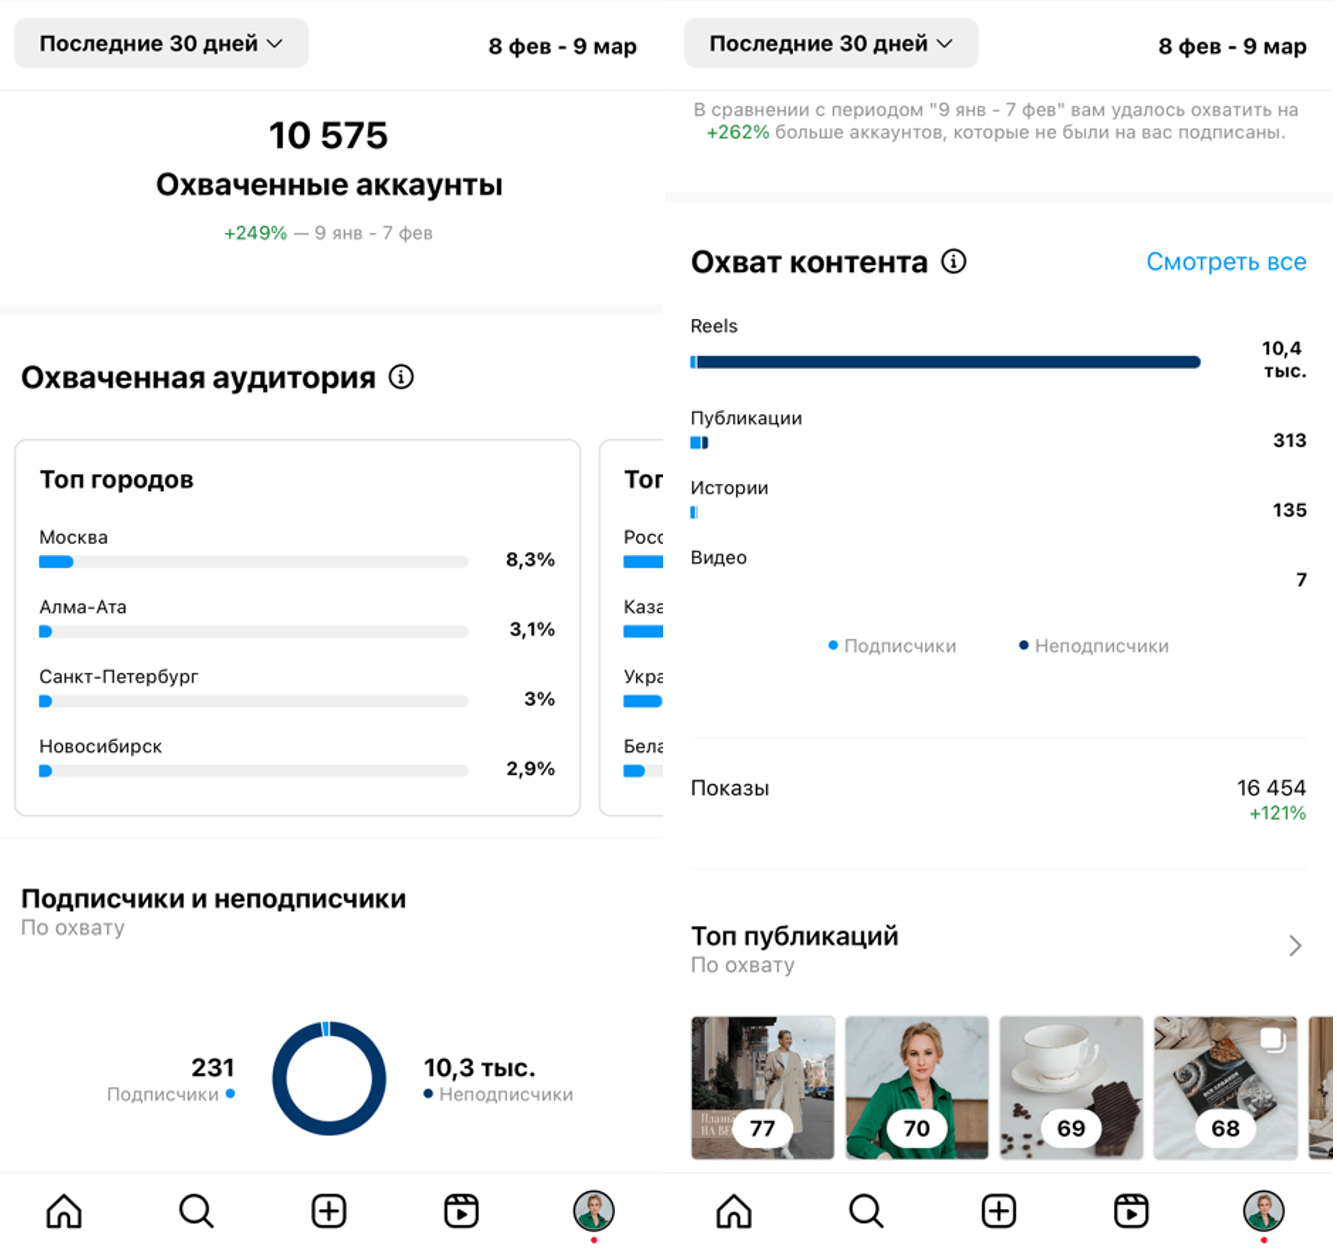This screenshot has height=1250, width=1337.
Task: Open Последние 30 дней dropdown on right screen
Action: pyautogui.click(x=831, y=44)
